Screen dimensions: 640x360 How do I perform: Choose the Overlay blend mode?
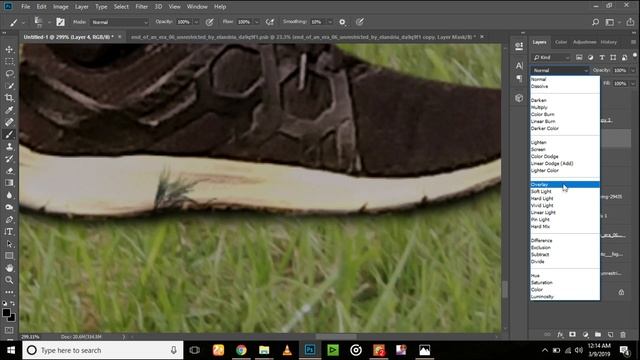[x=565, y=184]
